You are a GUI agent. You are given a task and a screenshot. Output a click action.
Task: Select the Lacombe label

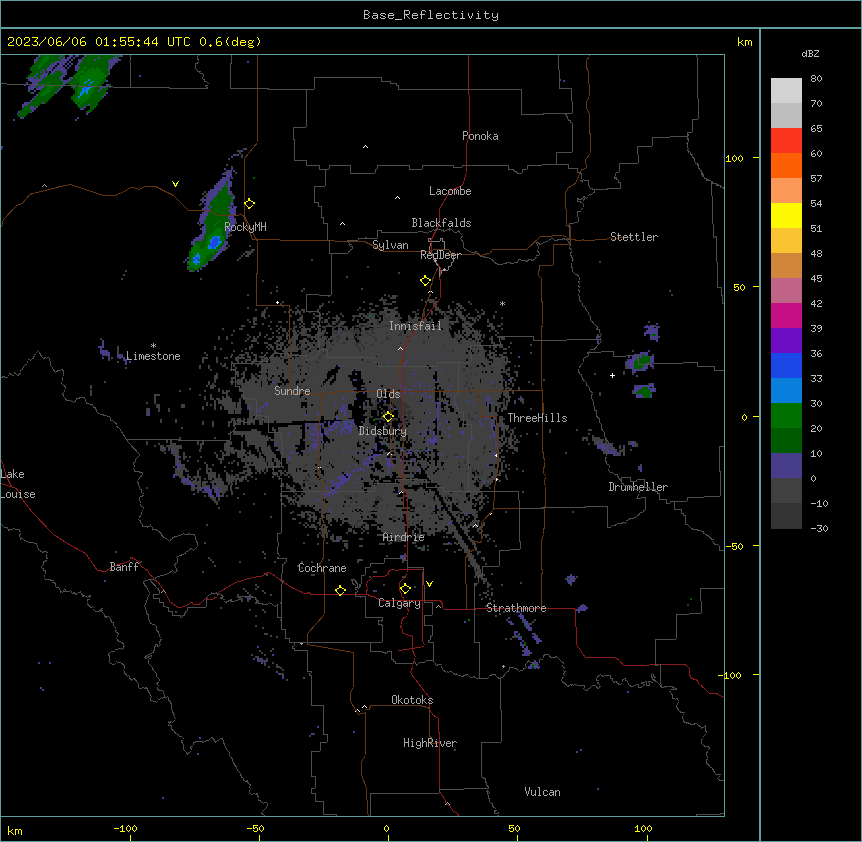tap(450, 191)
